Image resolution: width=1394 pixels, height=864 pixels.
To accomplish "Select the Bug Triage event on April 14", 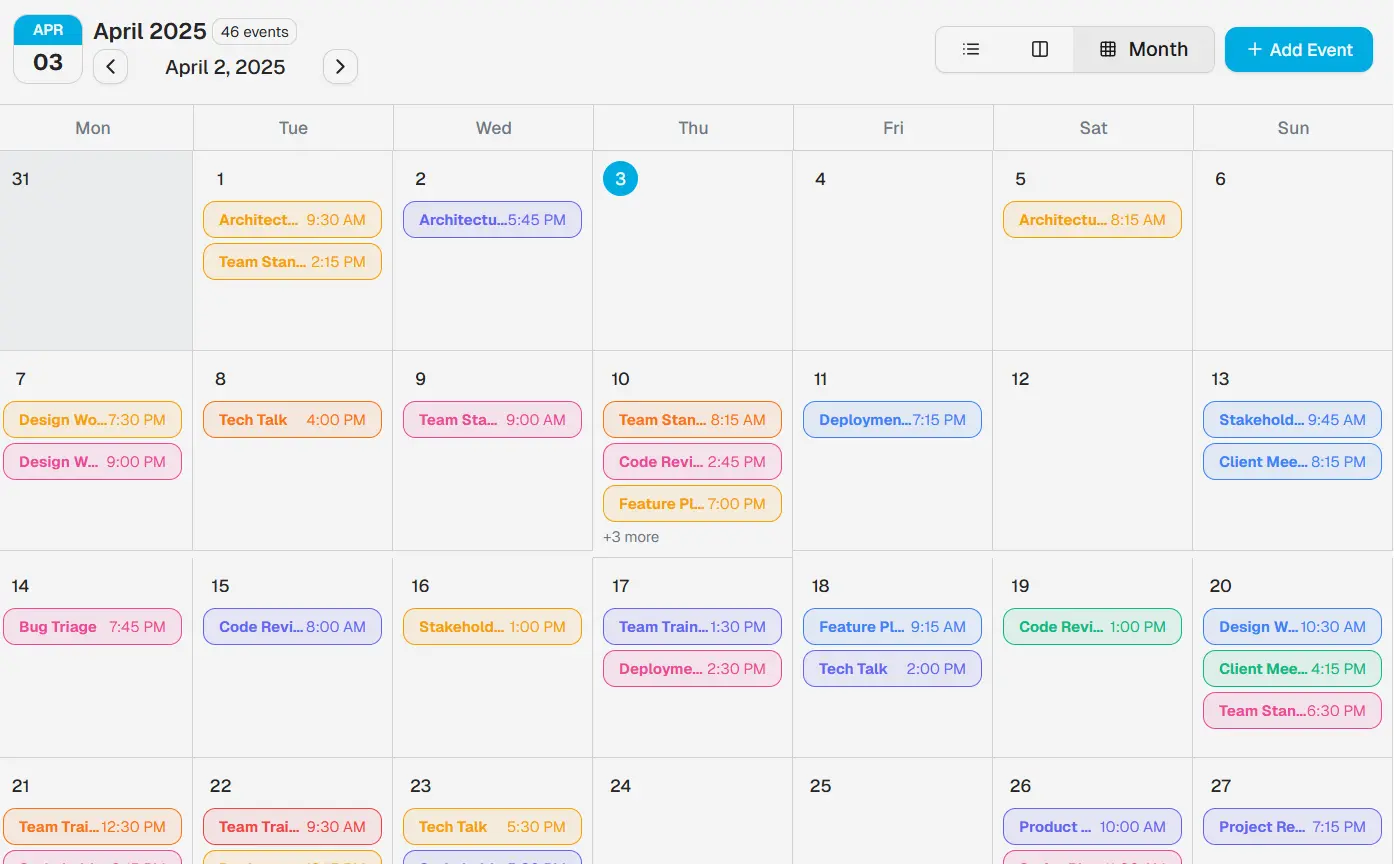I will click(92, 626).
